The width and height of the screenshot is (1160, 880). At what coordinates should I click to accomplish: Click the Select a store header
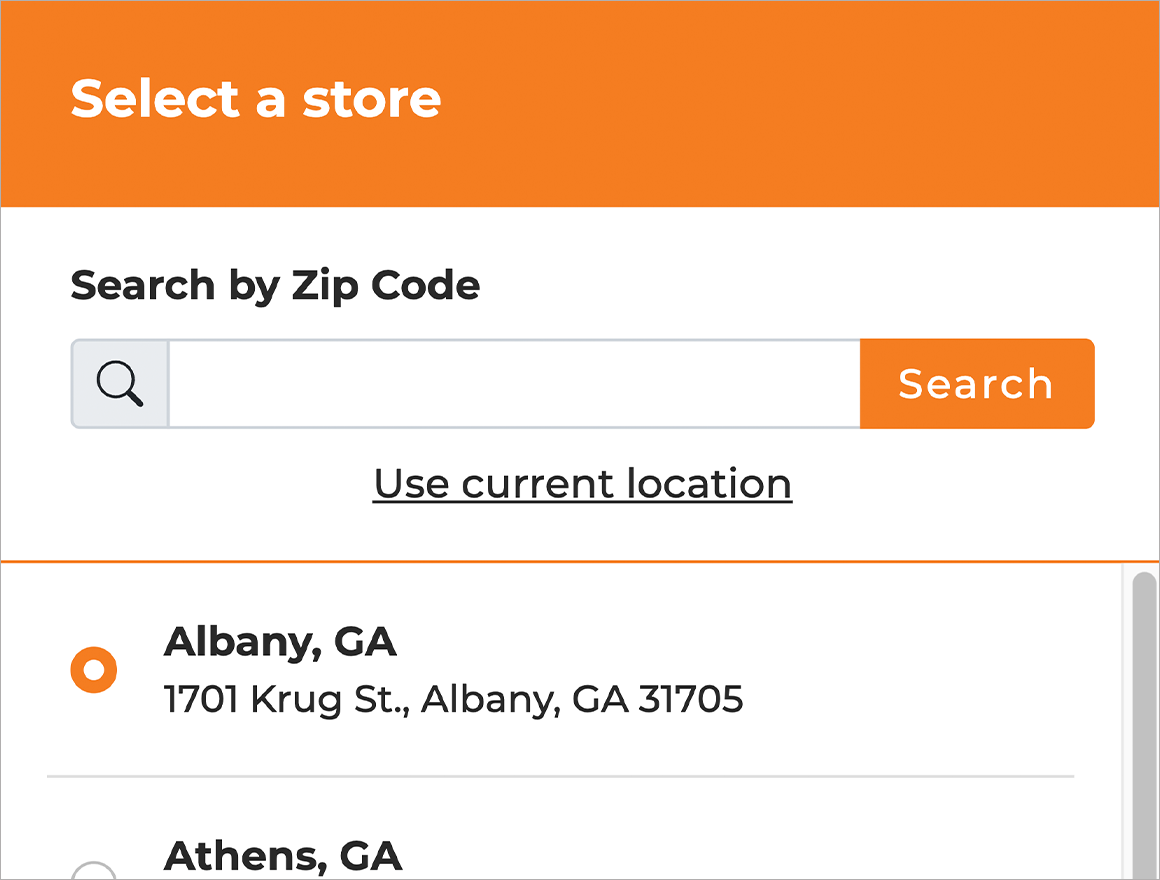(x=256, y=99)
